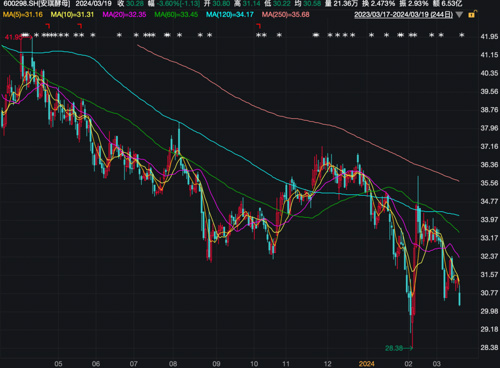Toggle the magenta MA(20)=32.35 label
Image resolution: width=500 pixels, height=368 pixels.
click(124, 15)
